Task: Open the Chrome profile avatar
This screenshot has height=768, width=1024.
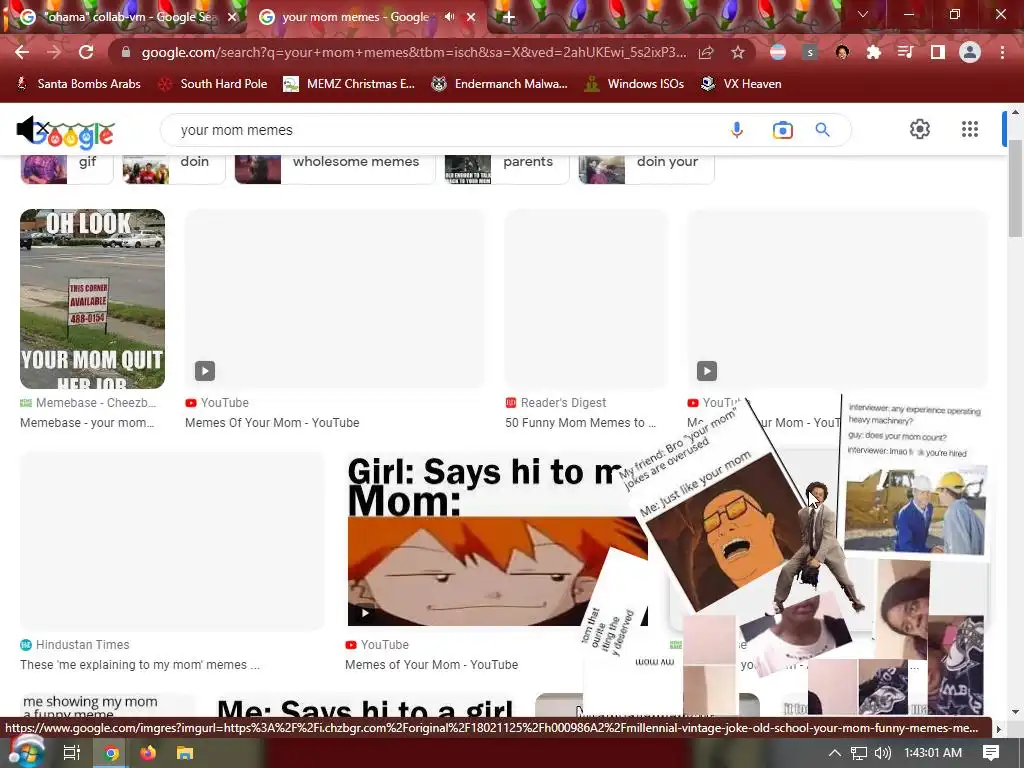Action: click(970, 52)
